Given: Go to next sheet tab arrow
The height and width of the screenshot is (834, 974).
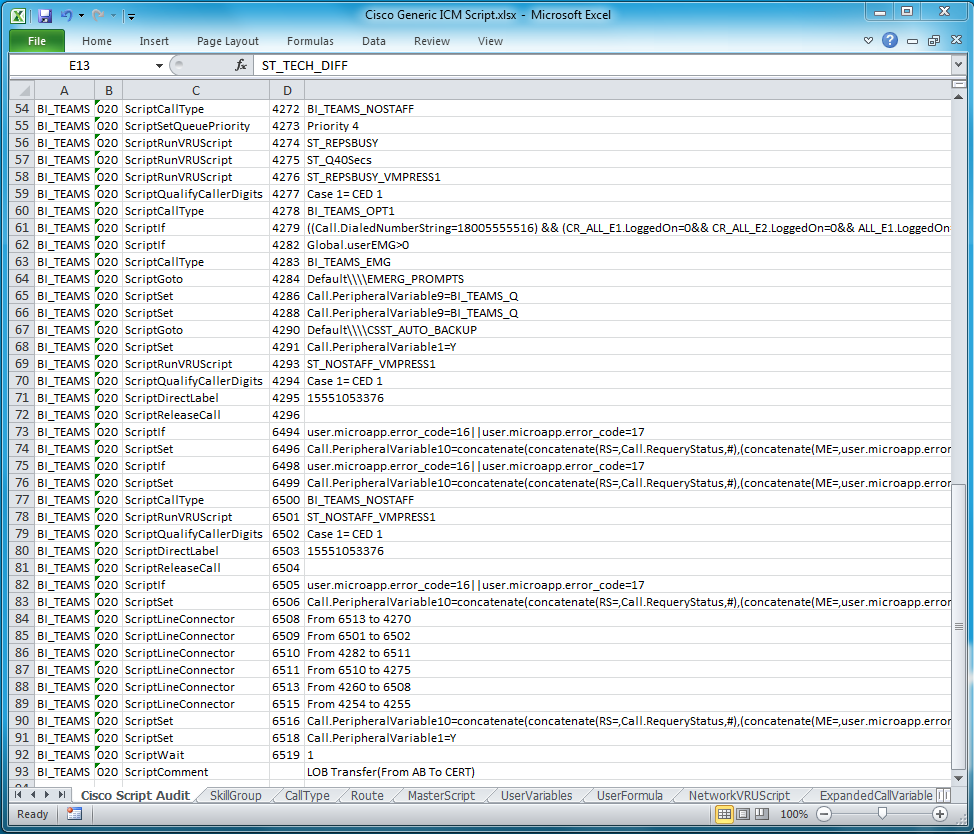Looking at the screenshot, I should point(47,795).
